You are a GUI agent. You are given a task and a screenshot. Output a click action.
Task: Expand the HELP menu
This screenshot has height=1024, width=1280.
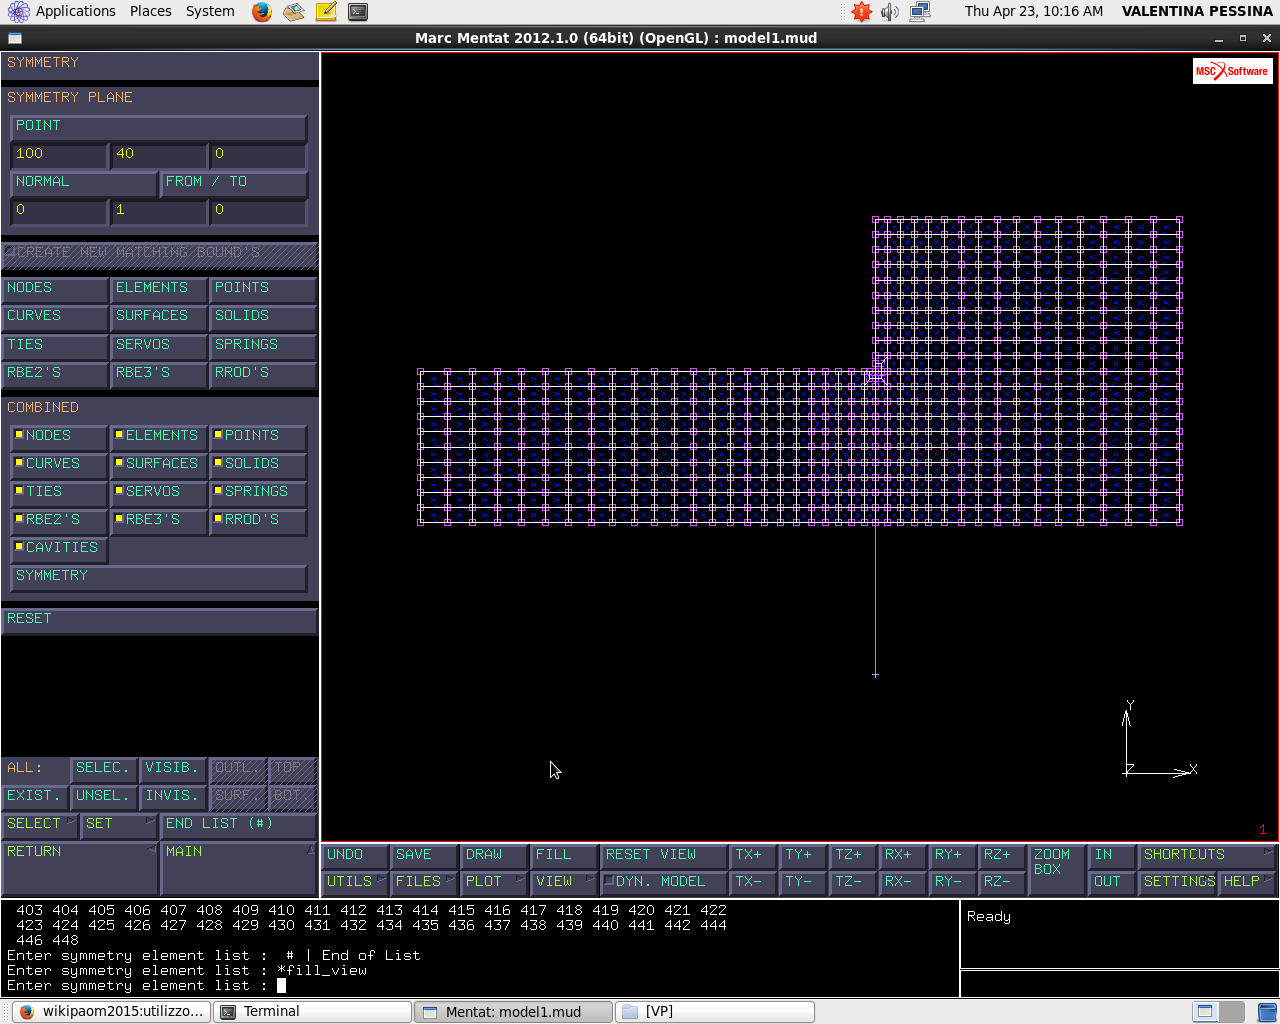coord(1248,882)
